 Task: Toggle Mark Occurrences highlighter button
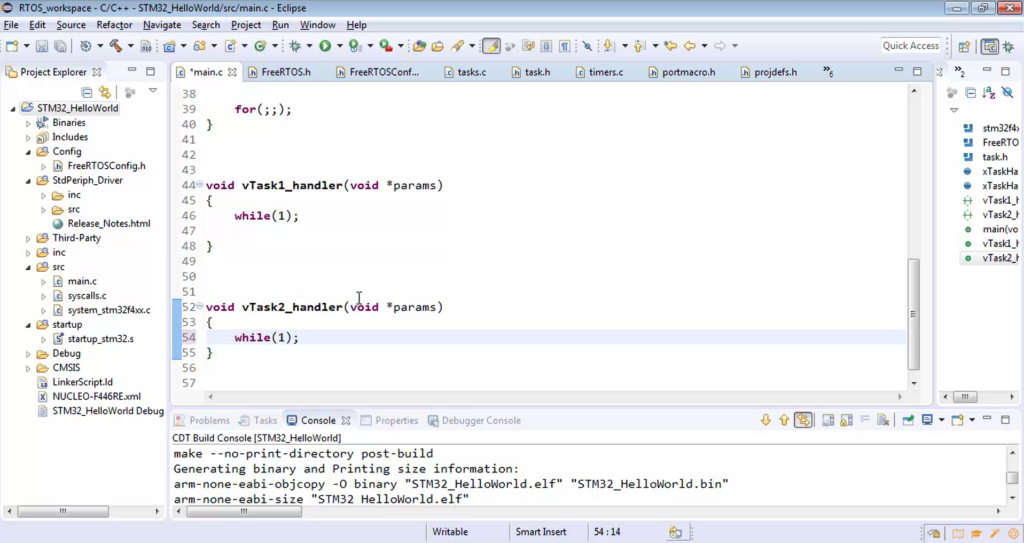[x=491, y=46]
